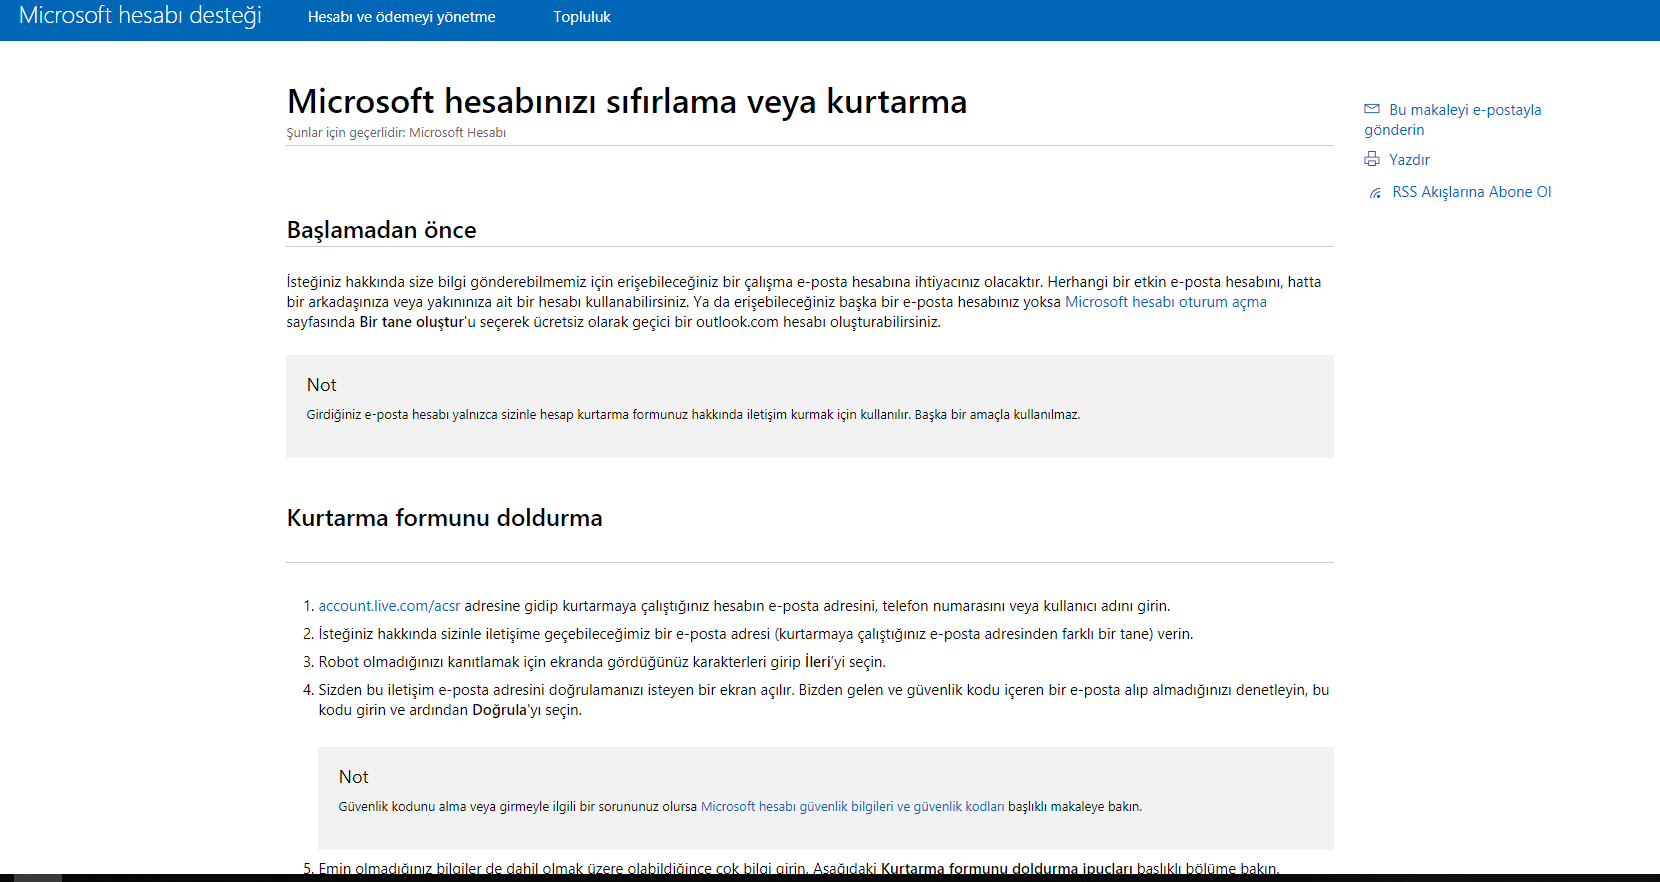
Task: Click the Not heading in the step 4 note box
Action: click(353, 777)
